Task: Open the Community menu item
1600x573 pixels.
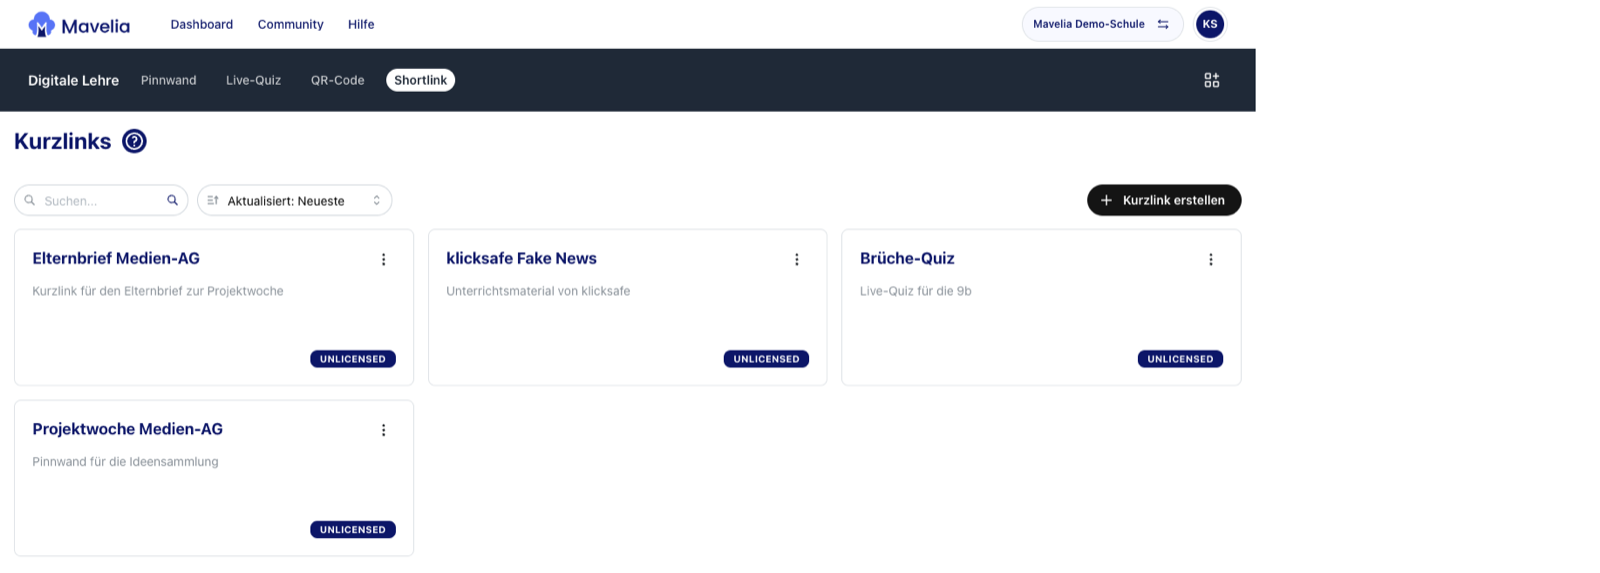Action: (x=291, y=24)
